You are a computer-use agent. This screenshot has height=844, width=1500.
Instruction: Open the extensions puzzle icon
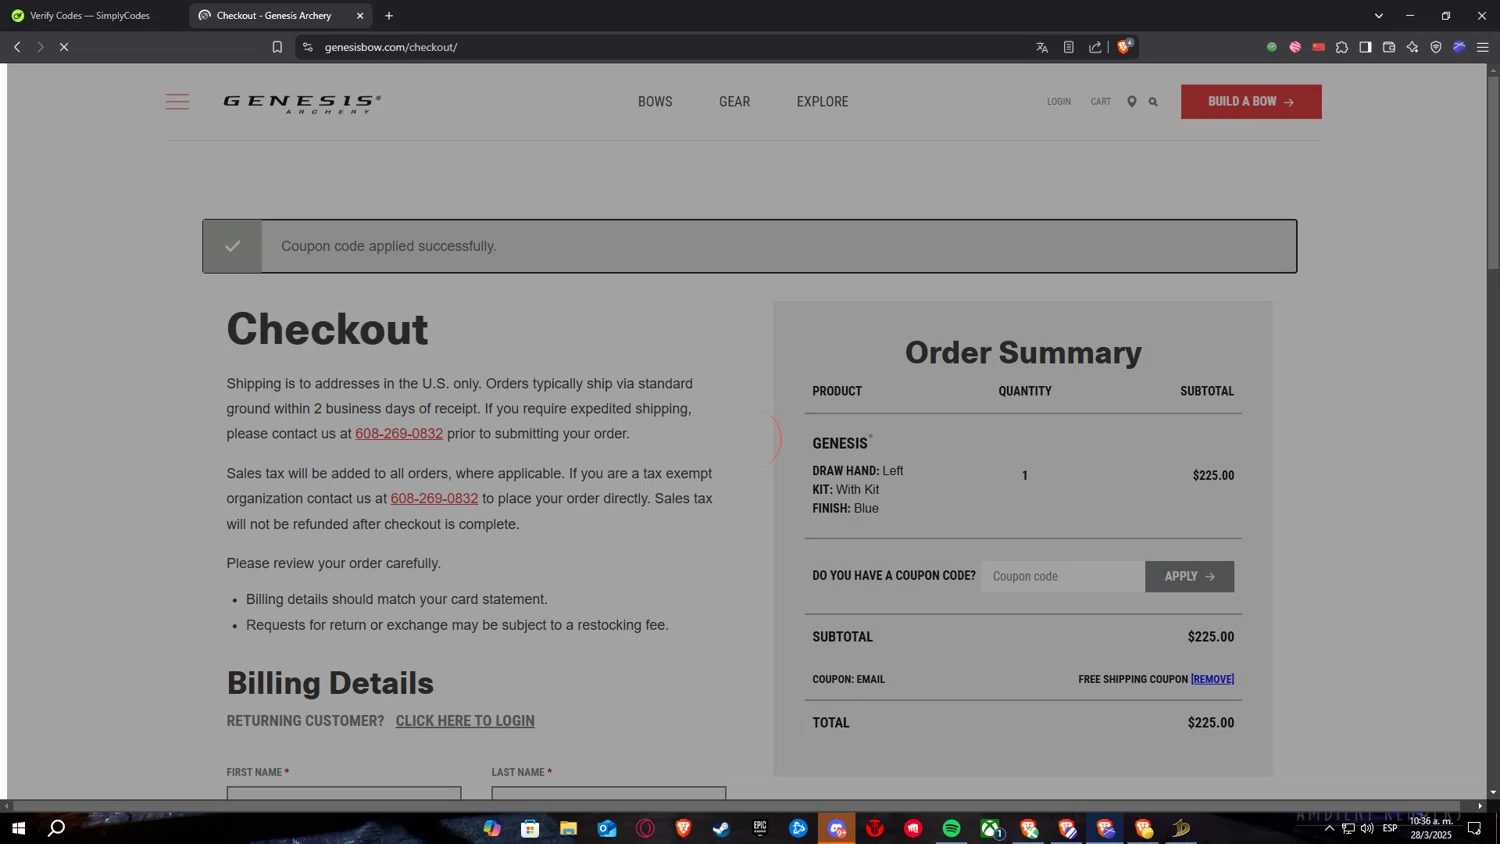[1342, 47]
